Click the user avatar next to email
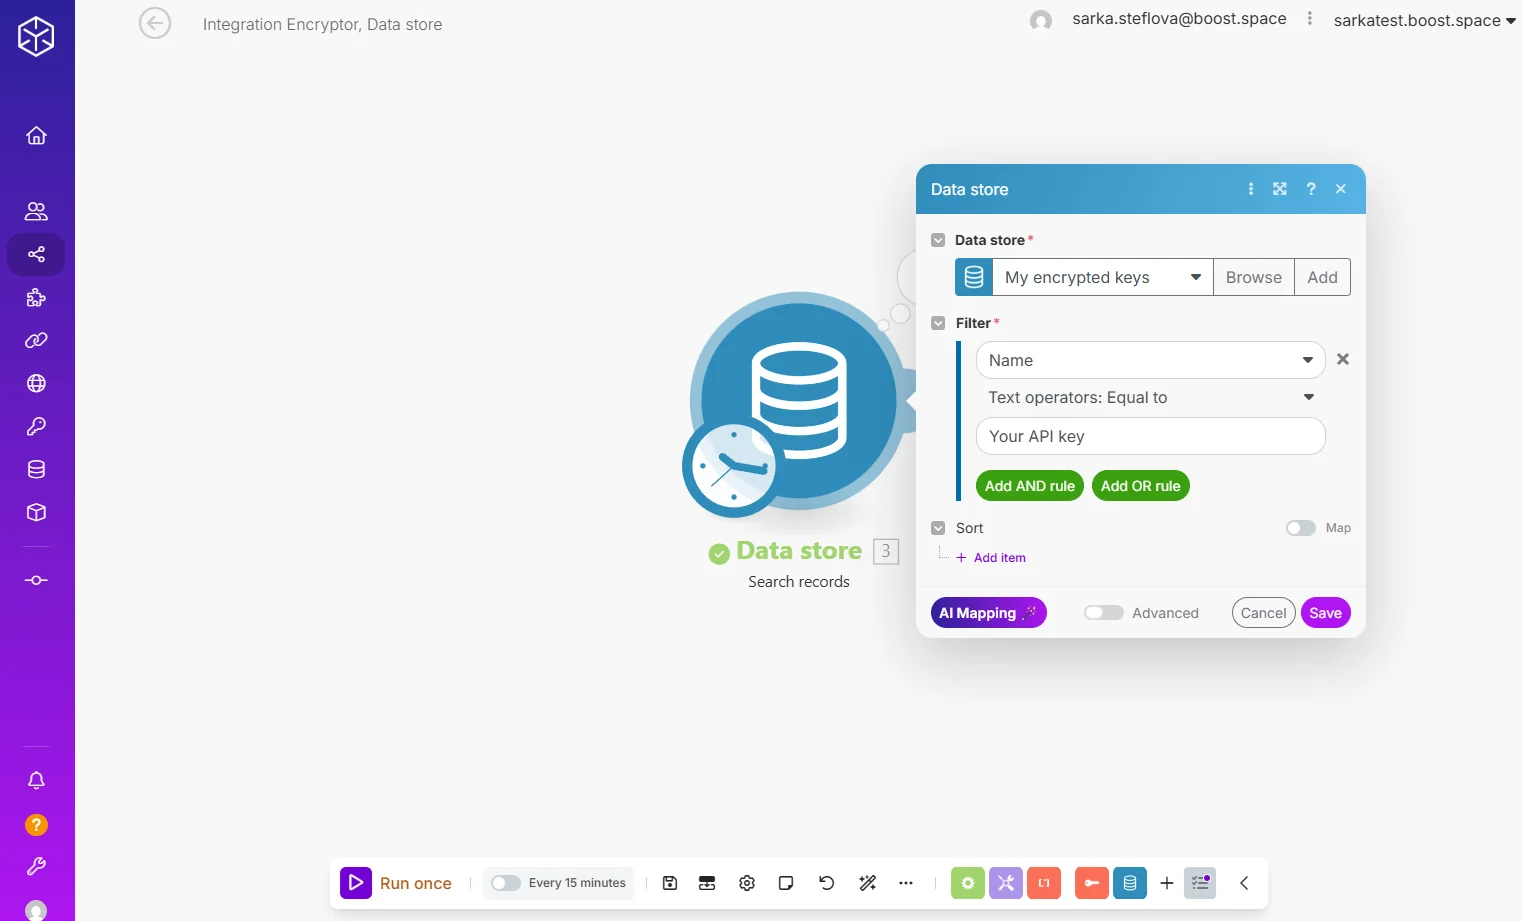The height and width of the screenshot is (921, 1522). click(x=1041, y=20)
